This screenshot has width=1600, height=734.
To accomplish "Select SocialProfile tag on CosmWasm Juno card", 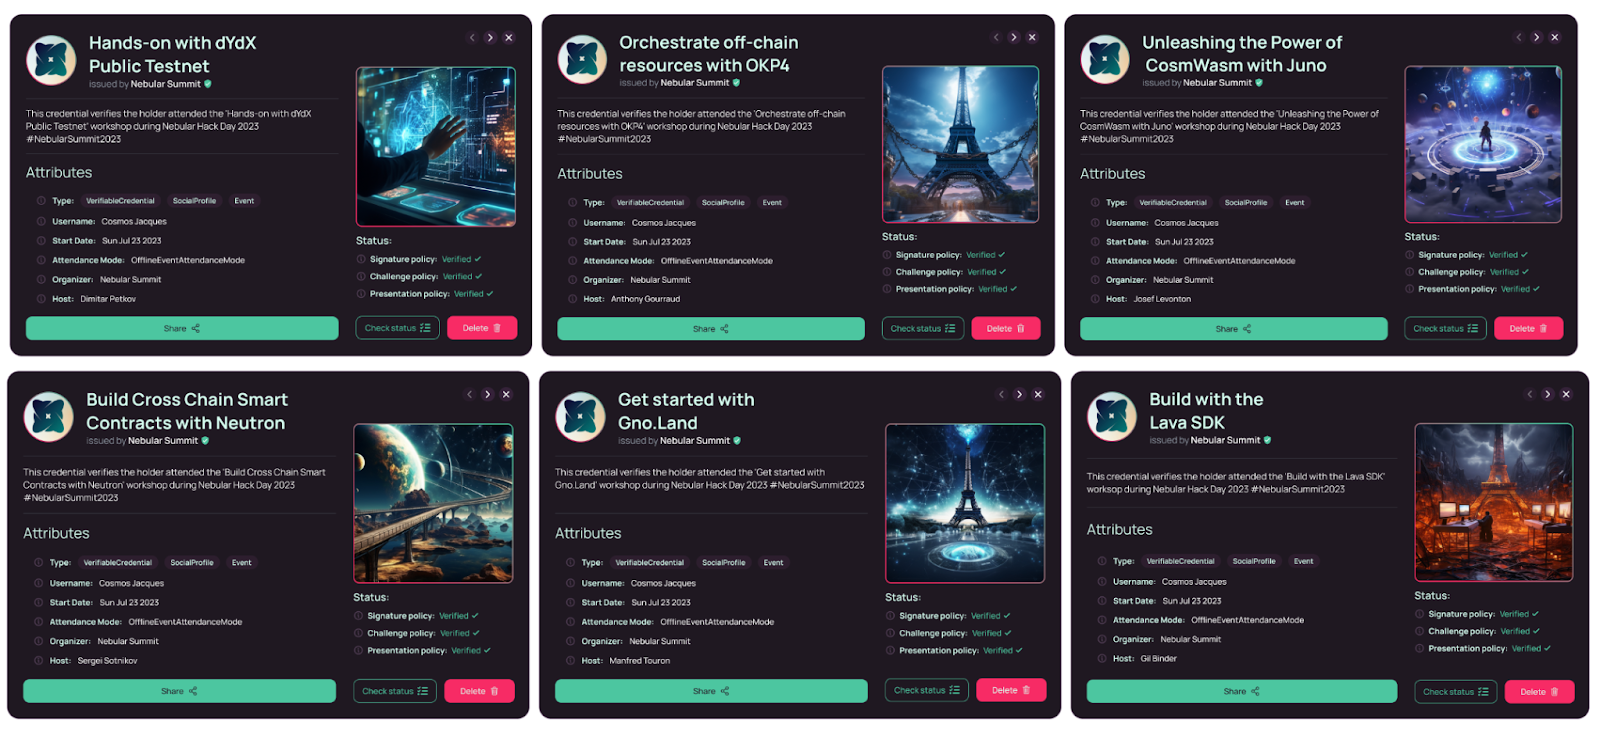I will click(x=1246, y=203).
